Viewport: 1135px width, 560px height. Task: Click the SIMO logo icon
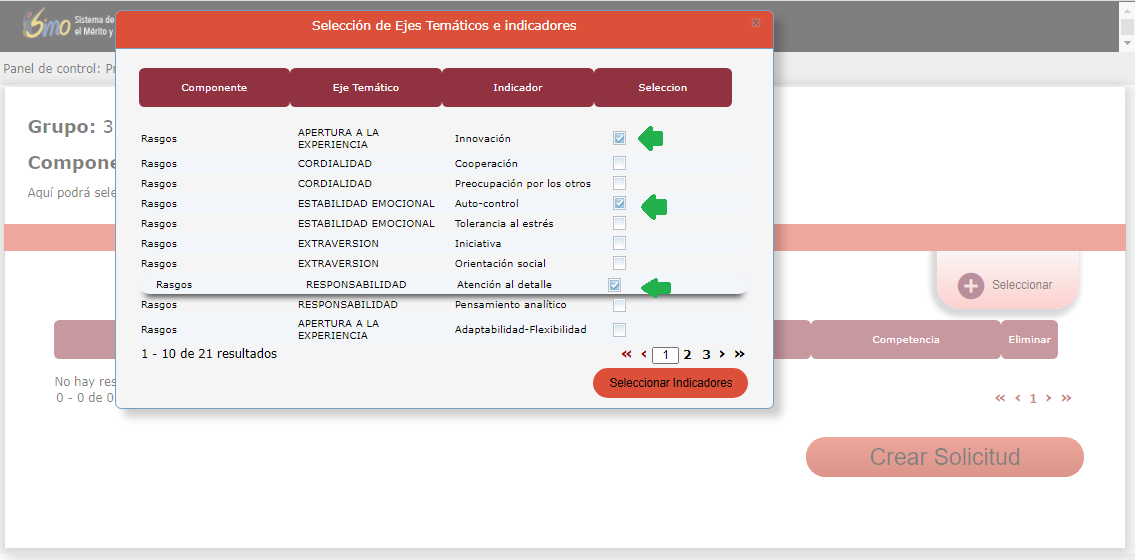coord(46,24)
